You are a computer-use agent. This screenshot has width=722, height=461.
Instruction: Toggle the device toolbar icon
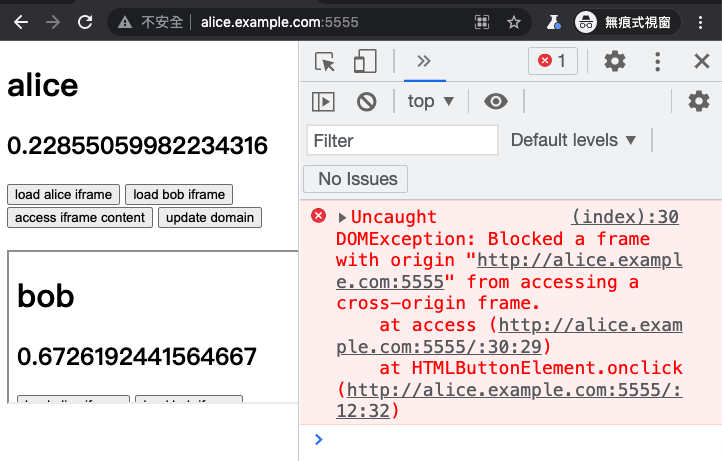[365, 61]
